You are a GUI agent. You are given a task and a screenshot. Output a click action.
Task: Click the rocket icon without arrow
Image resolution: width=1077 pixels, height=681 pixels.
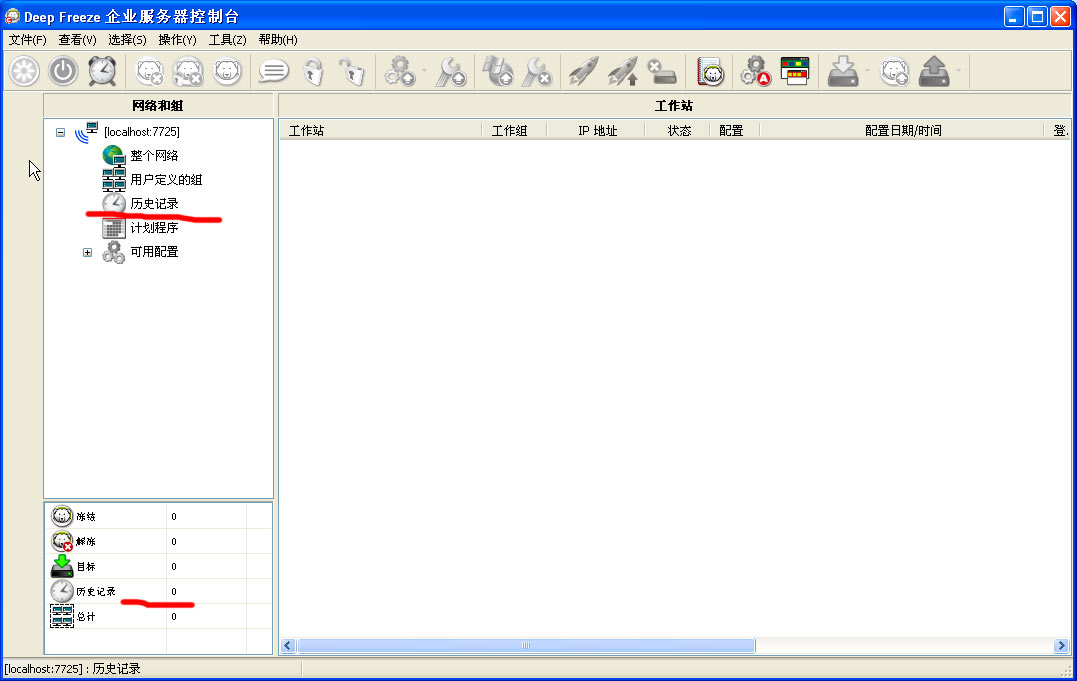point(583,71)
